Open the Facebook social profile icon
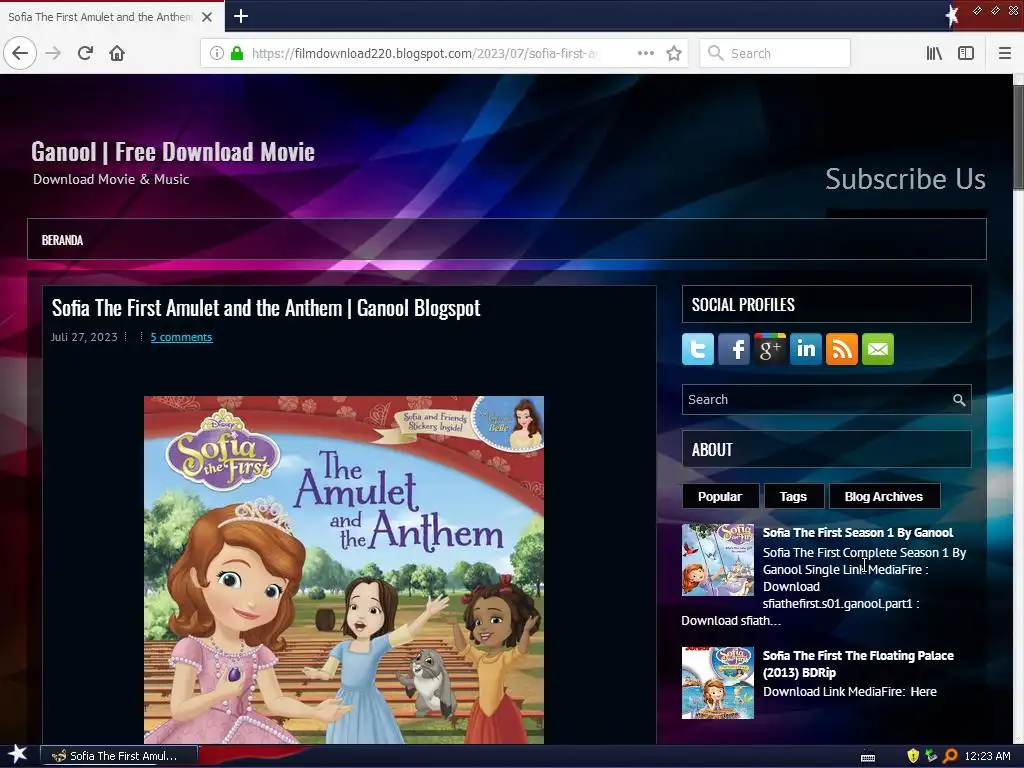1024x768 pixels. tap(733, 349)
